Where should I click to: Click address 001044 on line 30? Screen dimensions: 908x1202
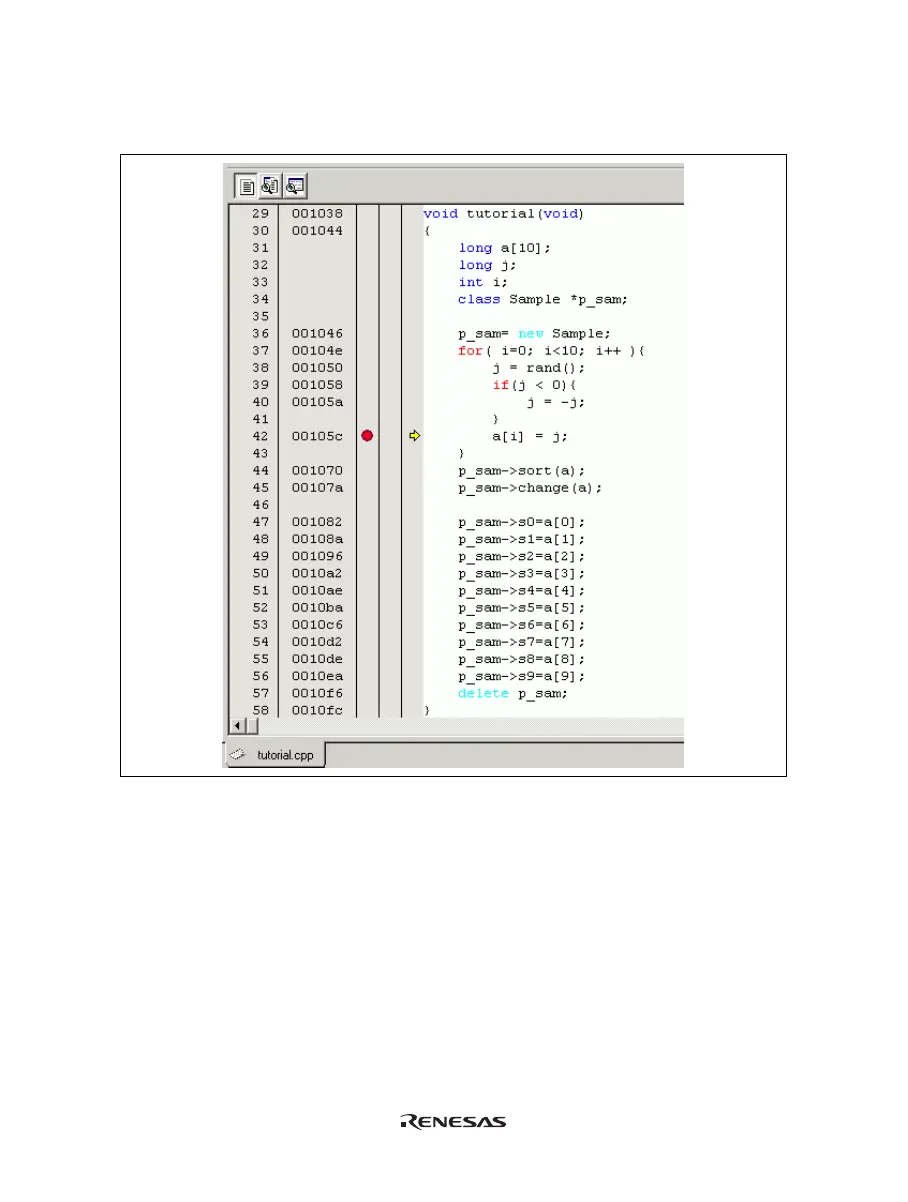tap(317, 230)
